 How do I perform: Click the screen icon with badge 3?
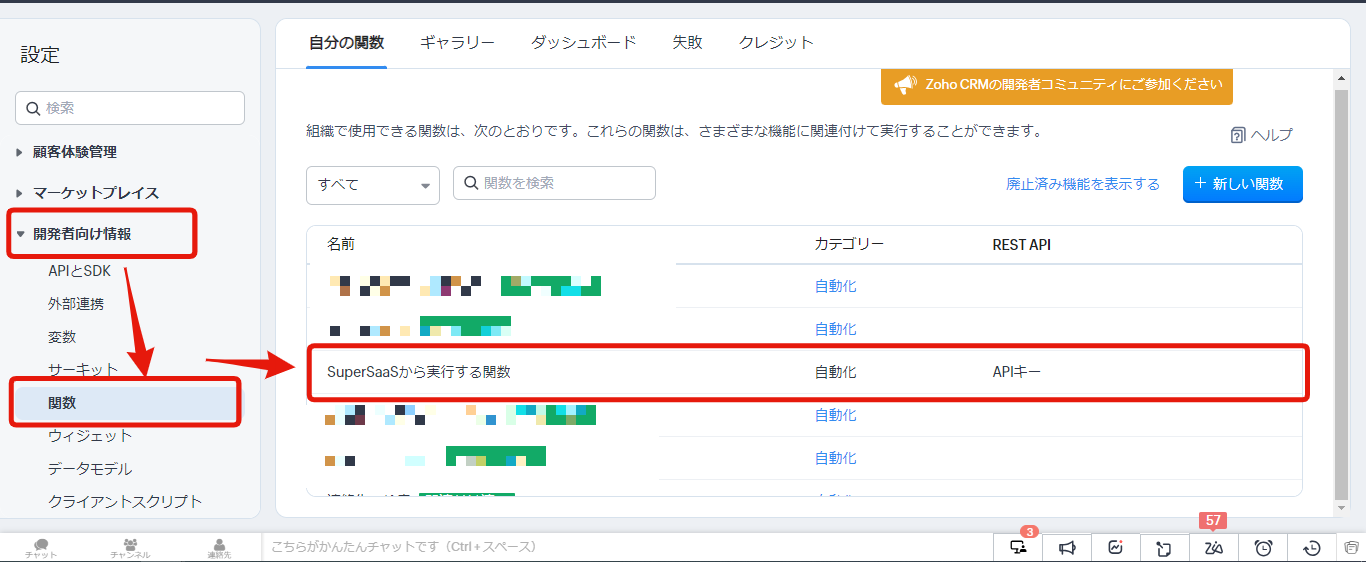(x=1019, y=547)
